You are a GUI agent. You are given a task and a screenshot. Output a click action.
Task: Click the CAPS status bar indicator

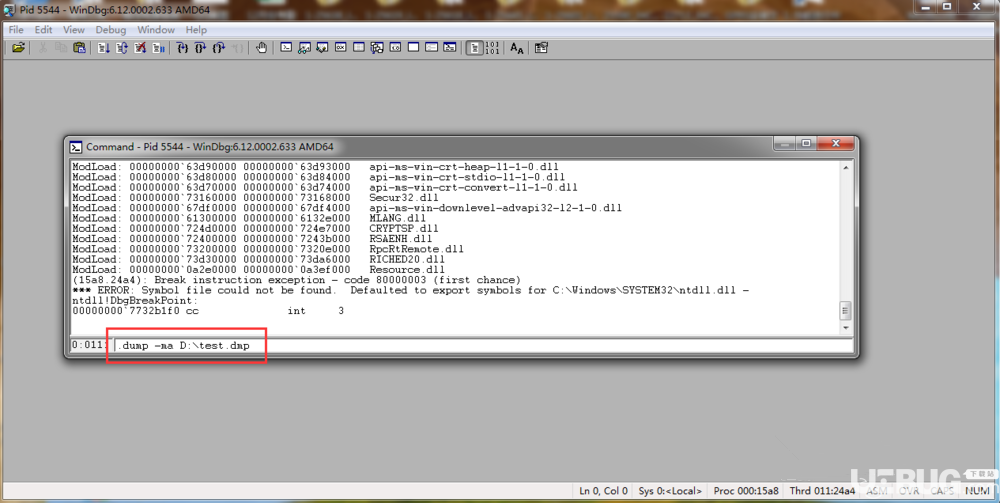[x=942, y=490]
